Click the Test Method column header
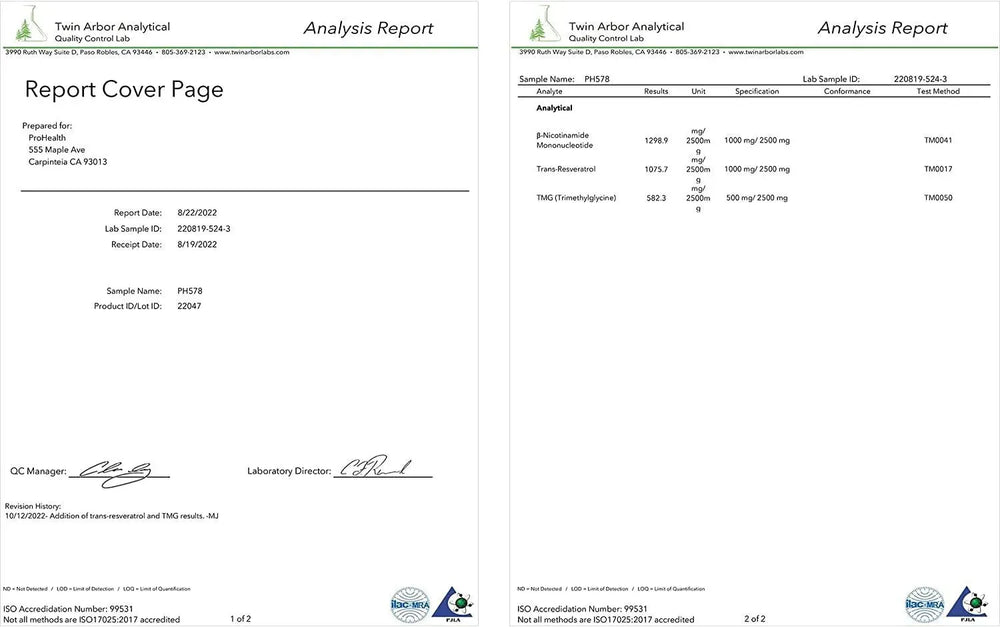 tap(937, 91)
